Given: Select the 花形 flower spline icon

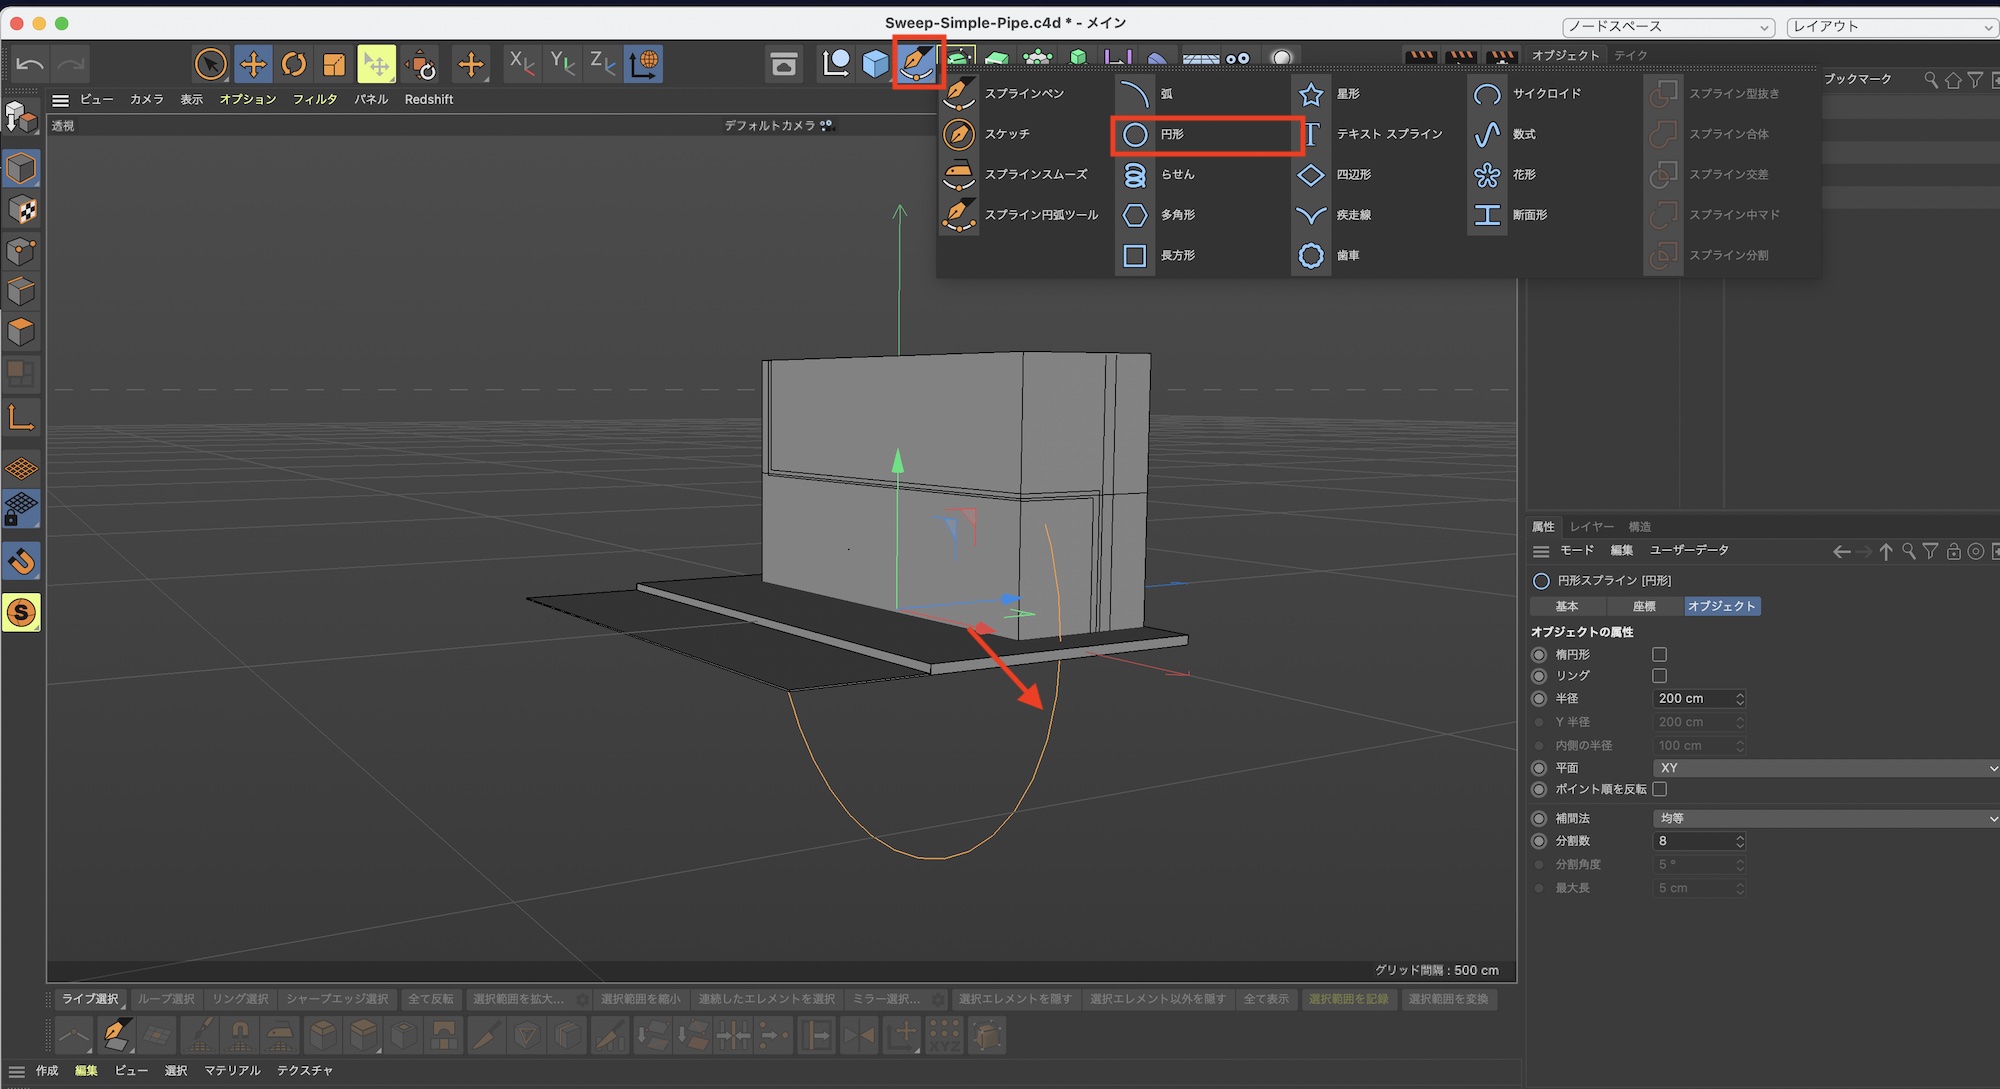Looking at the screenshot, I should point(1487,175).
